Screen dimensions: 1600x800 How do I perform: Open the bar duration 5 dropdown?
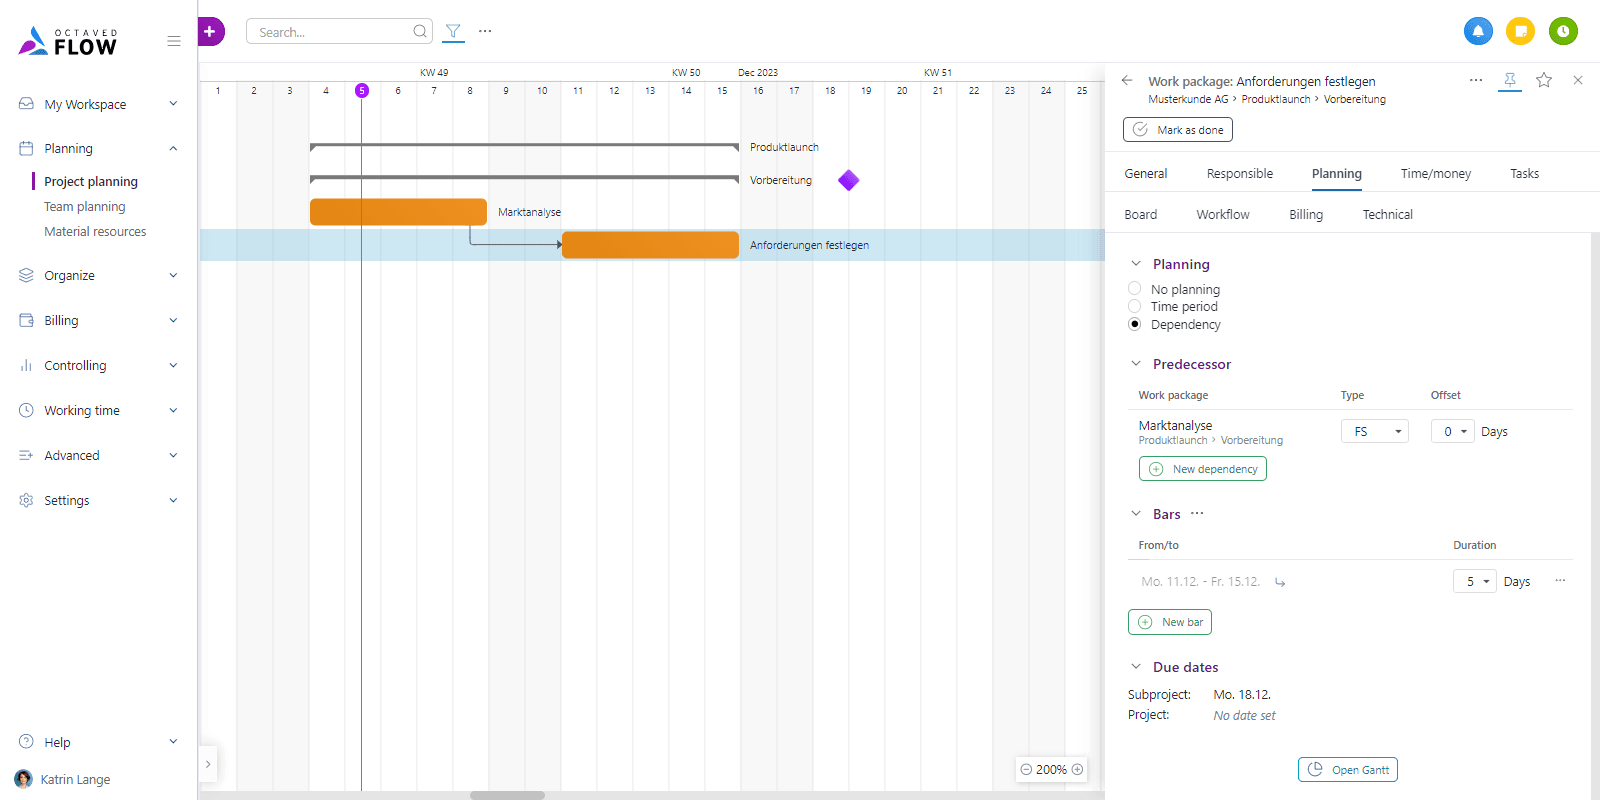pyautogui.click(x=1475, y=581)
